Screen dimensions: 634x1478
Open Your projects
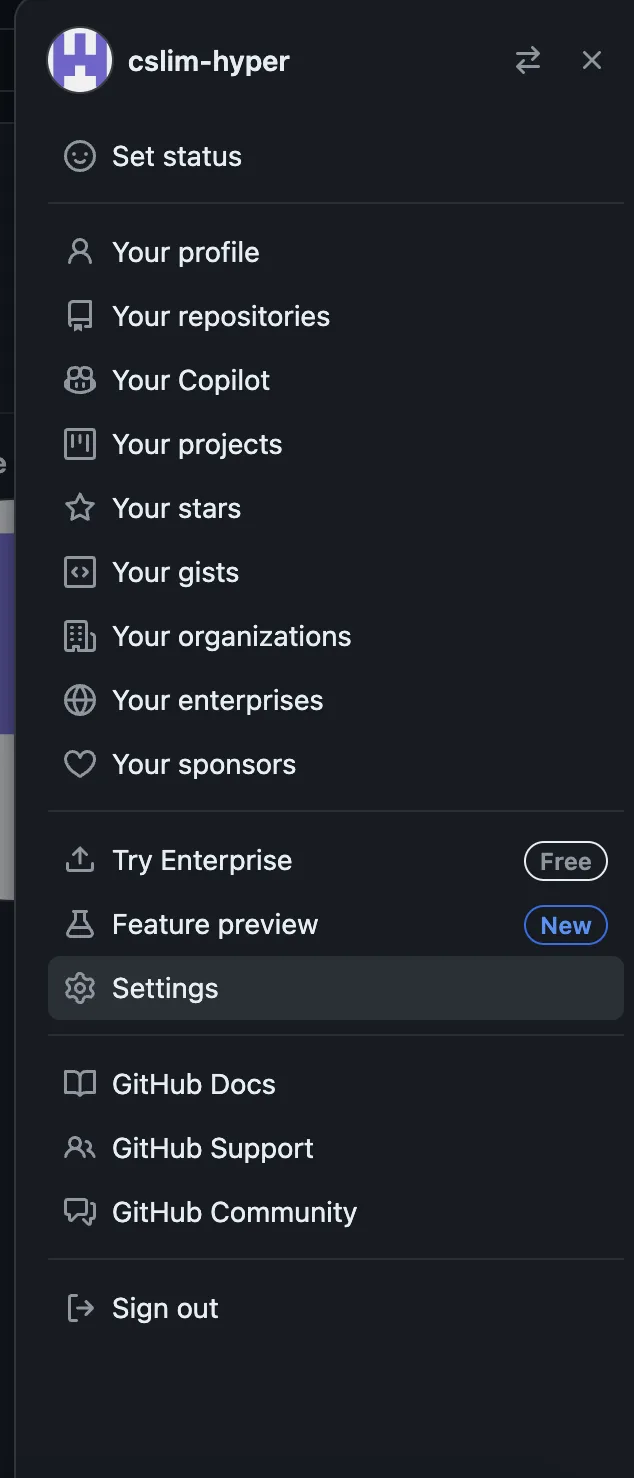click(336, 444)
